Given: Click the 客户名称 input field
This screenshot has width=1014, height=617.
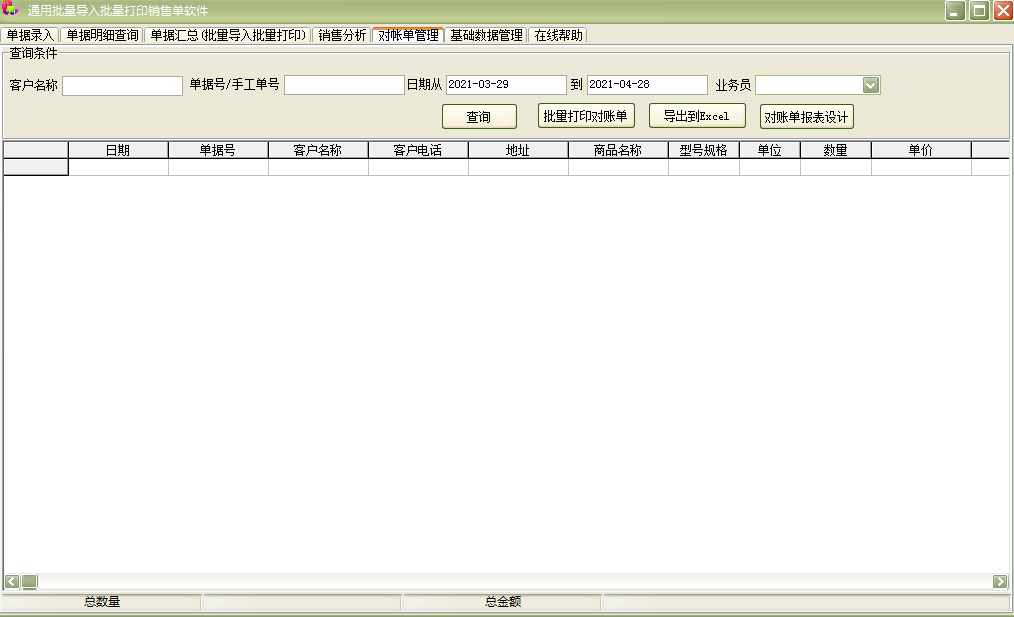Looking at the screenshot, I should pos(122,85).
